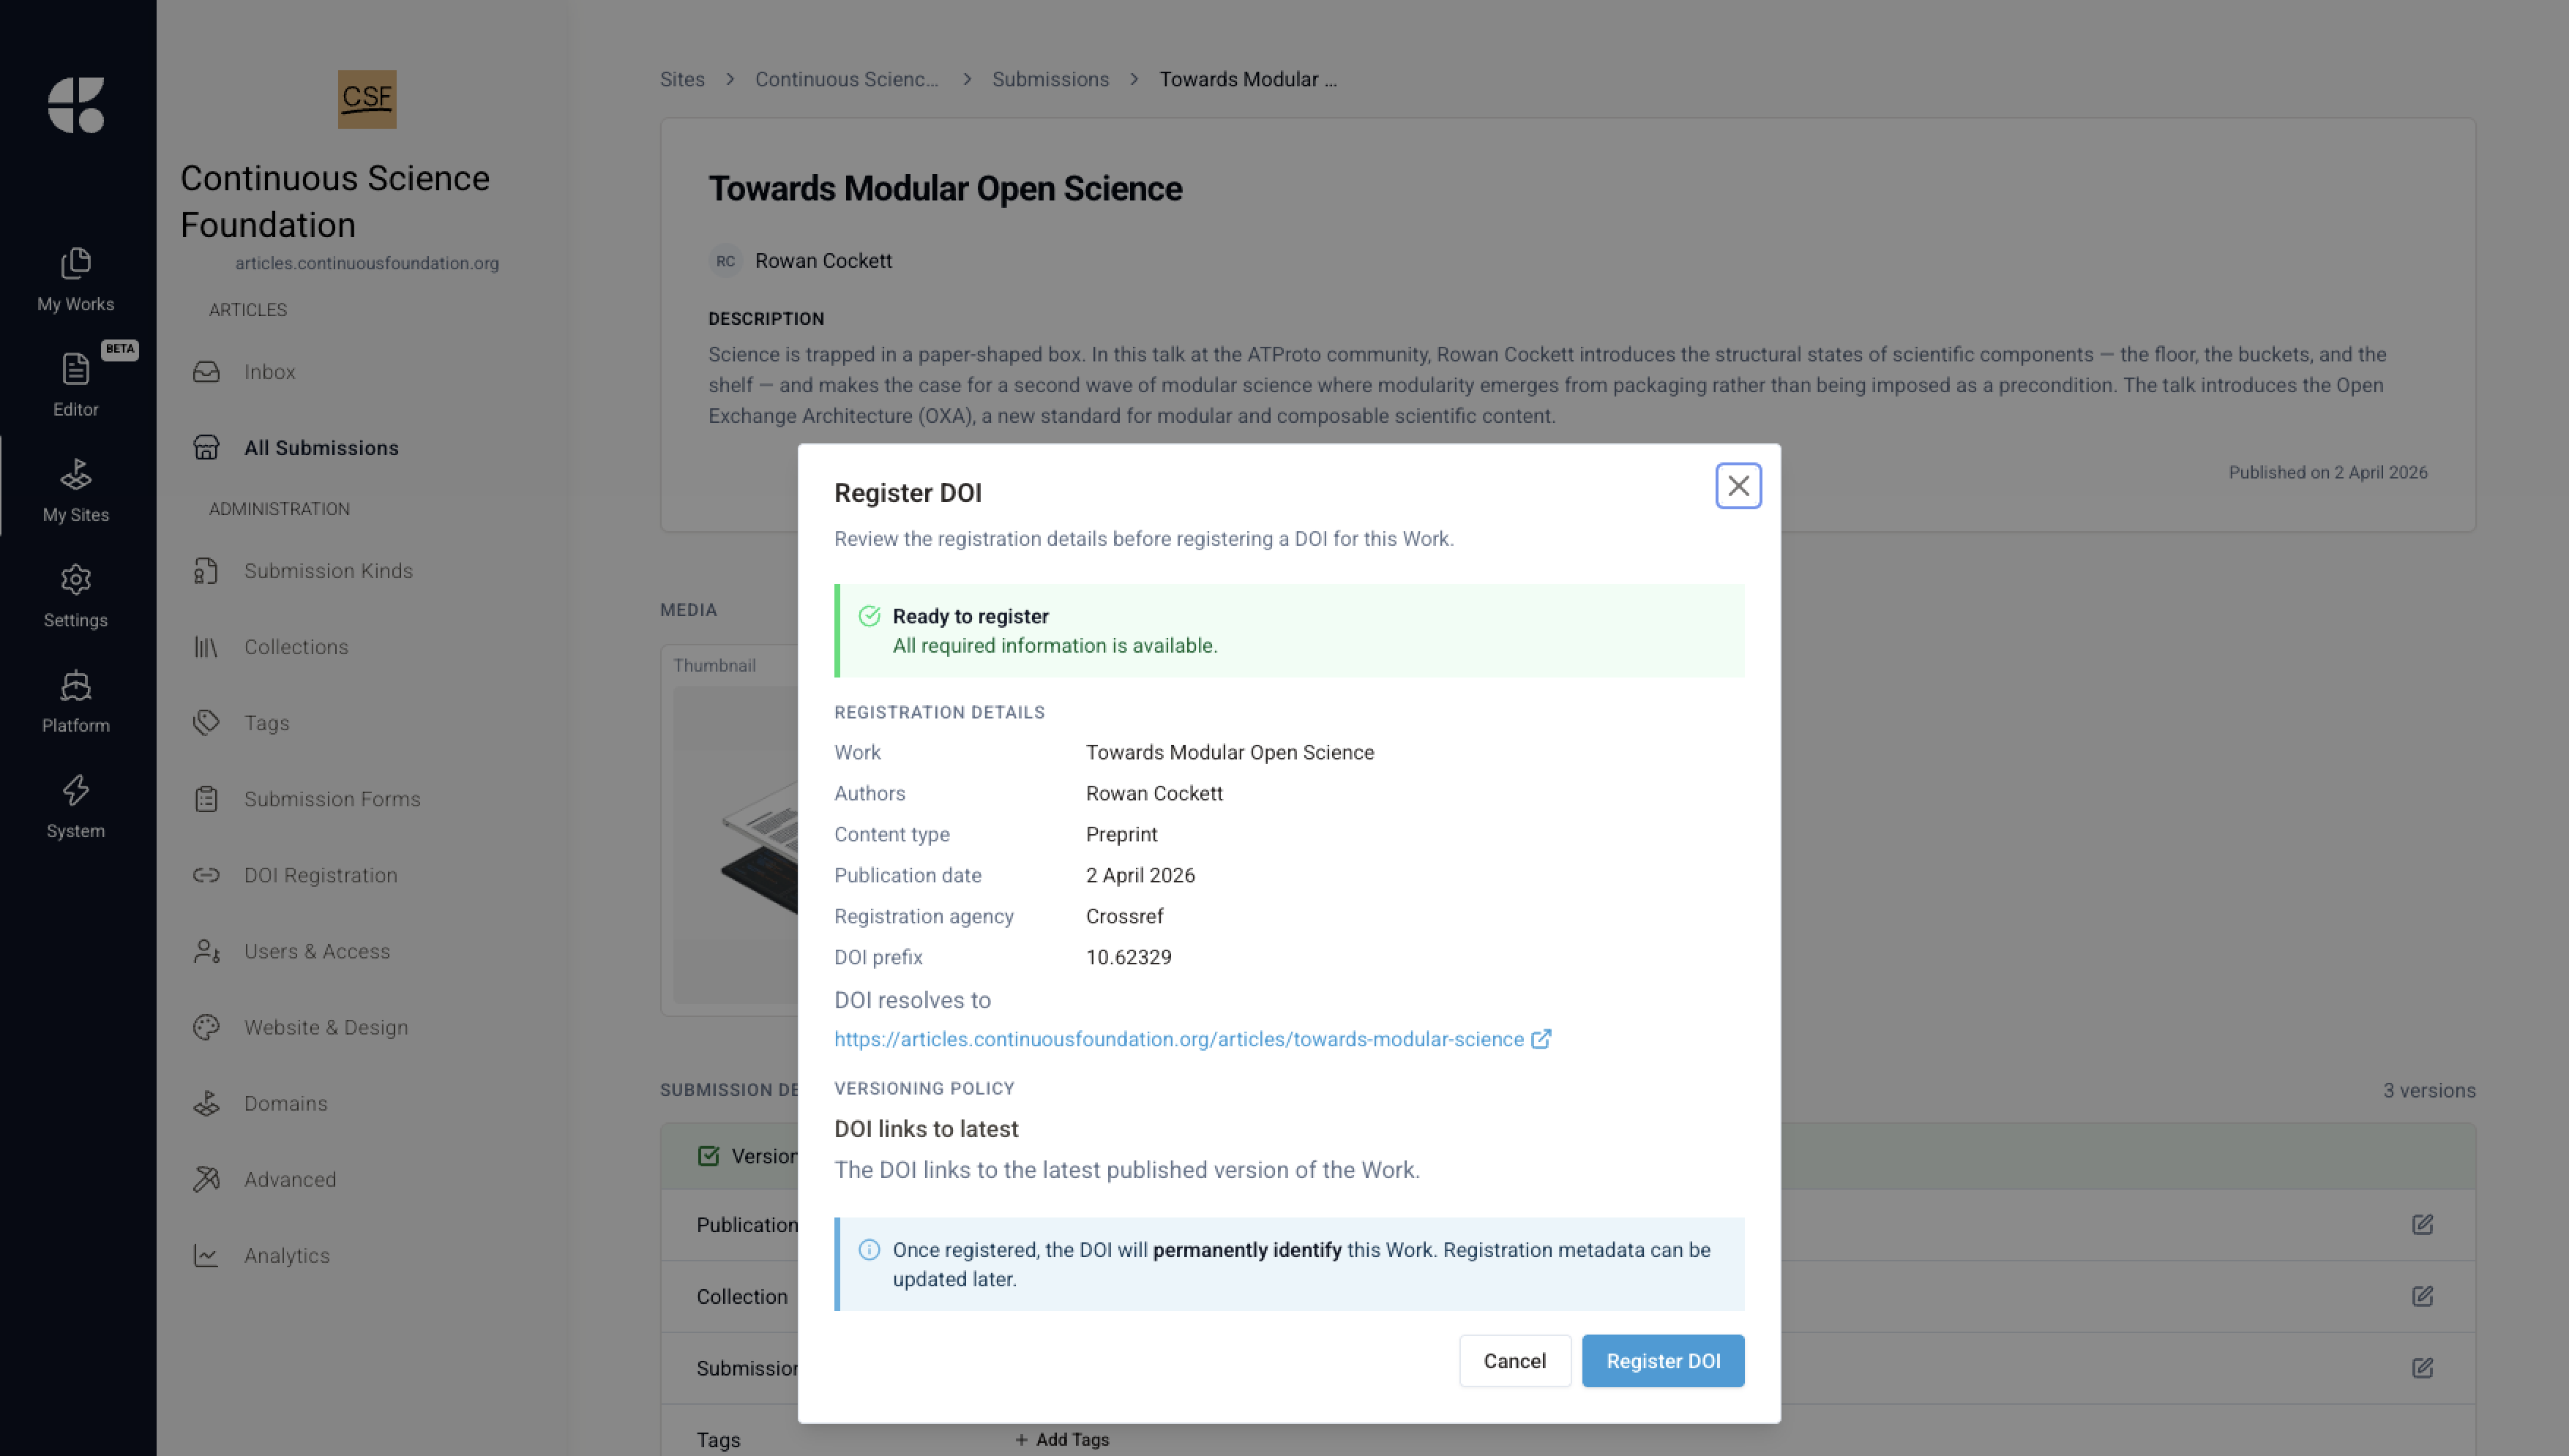Open Advanced settings
This screenshot has height=1456, width=2569.
[x=290, y=1179]
